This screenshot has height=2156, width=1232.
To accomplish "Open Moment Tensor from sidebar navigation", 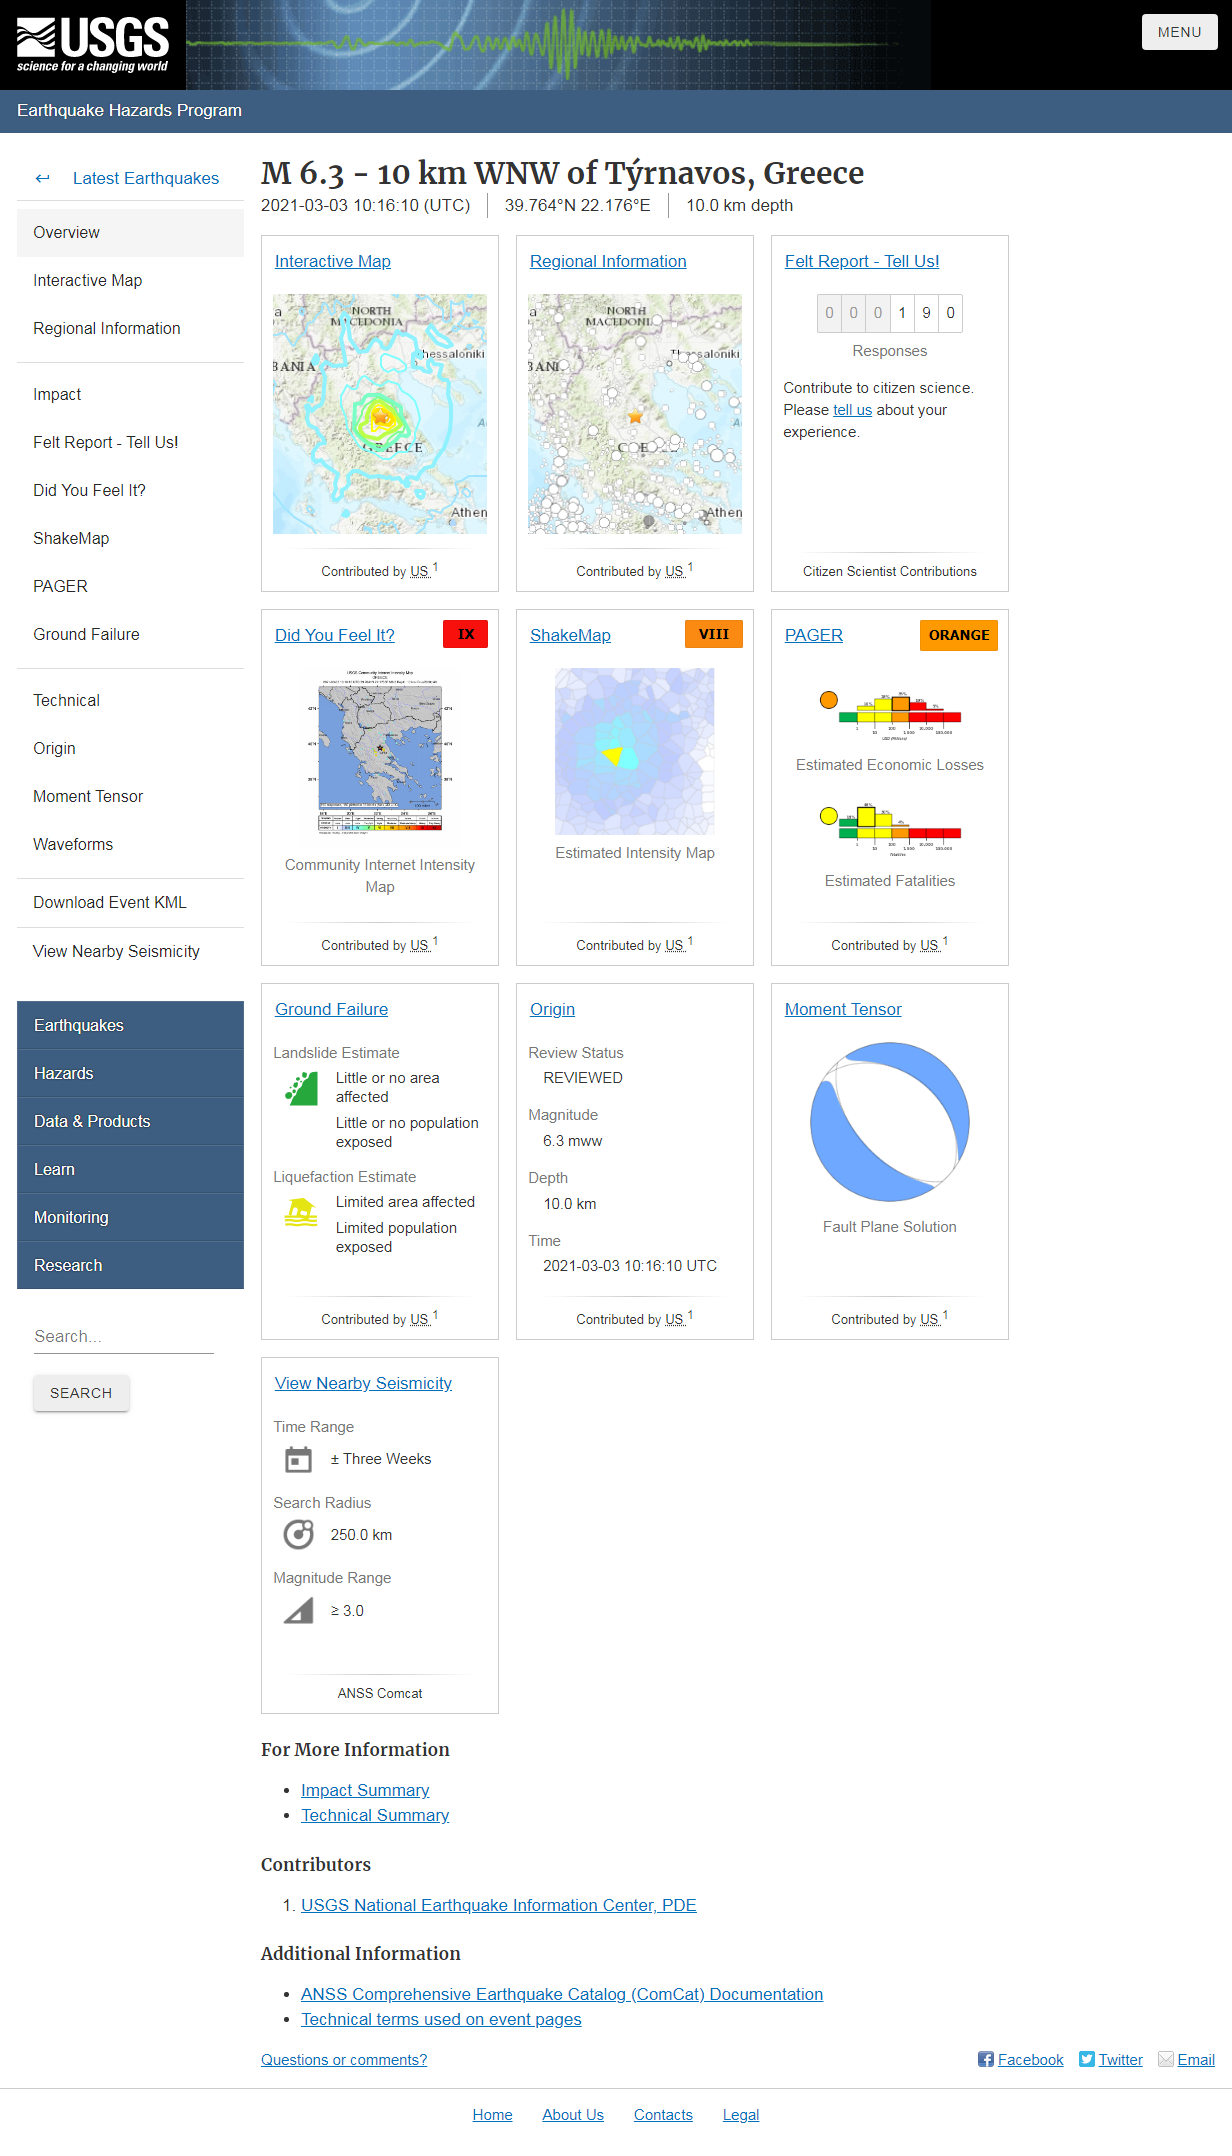I will (88, 796).
